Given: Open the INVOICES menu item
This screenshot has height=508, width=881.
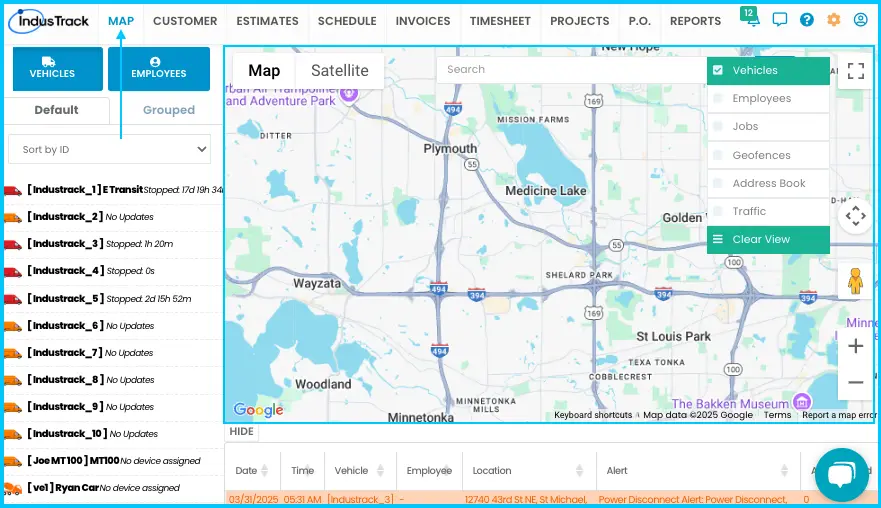Looking at the screenshot, I should click(x=423, y=21).
